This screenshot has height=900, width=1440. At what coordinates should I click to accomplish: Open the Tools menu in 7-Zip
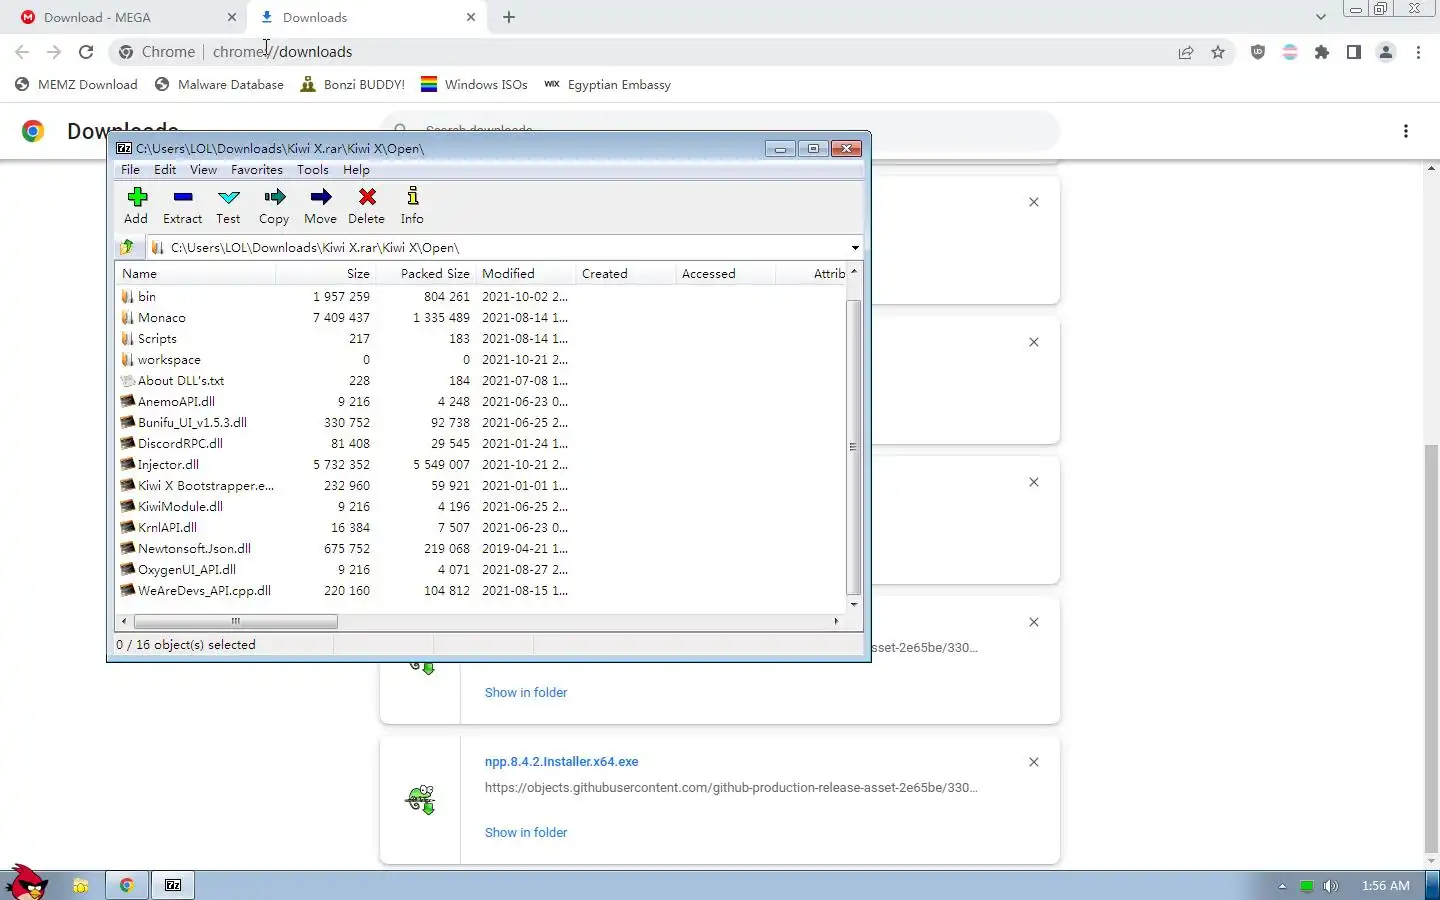(313, 170)
